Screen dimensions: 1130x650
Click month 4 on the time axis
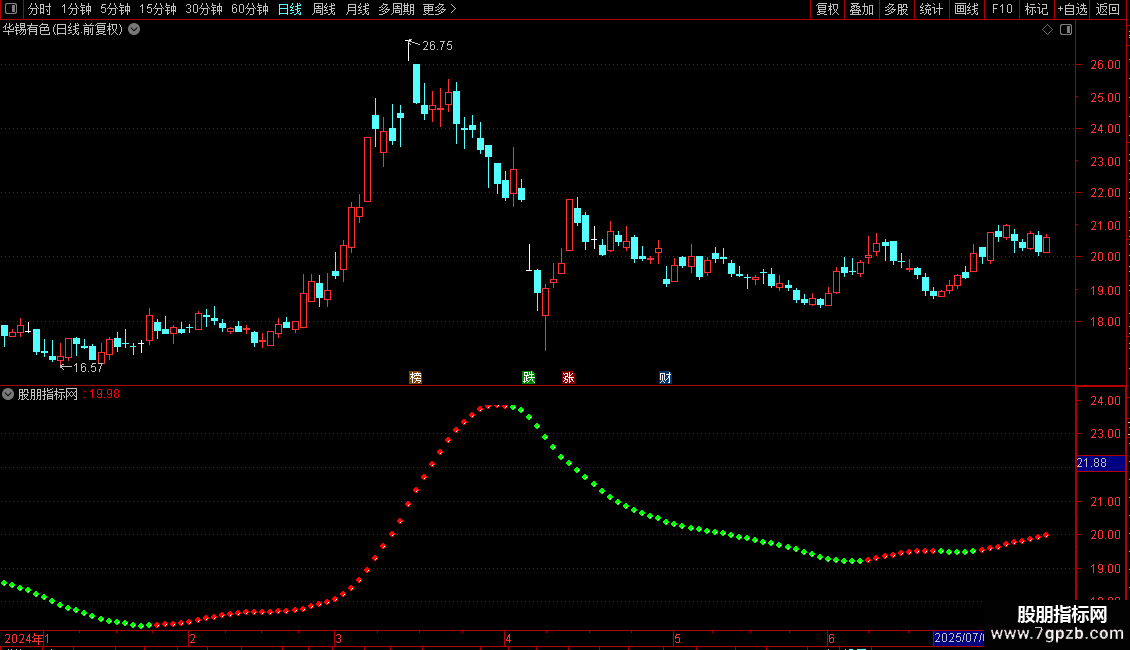coord(508,638)
